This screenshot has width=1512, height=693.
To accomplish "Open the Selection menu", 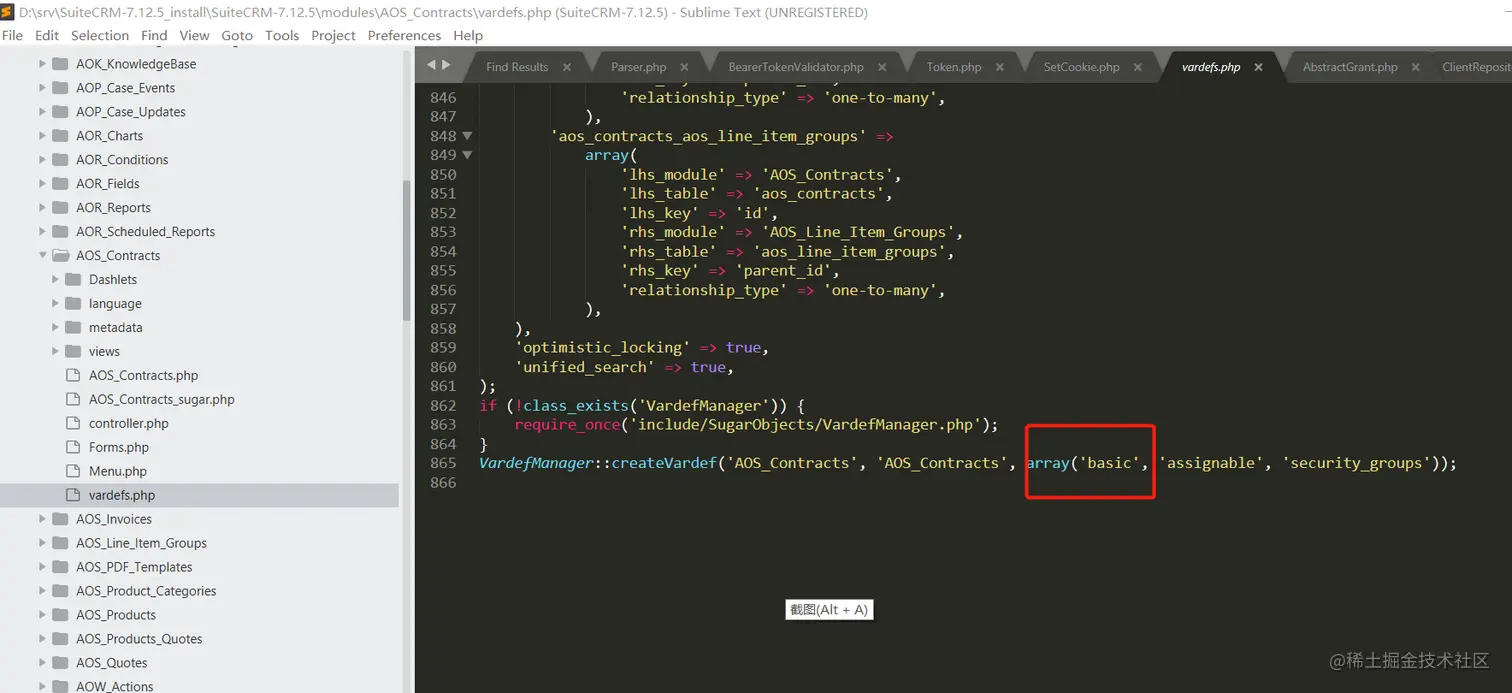I will 100,35.
